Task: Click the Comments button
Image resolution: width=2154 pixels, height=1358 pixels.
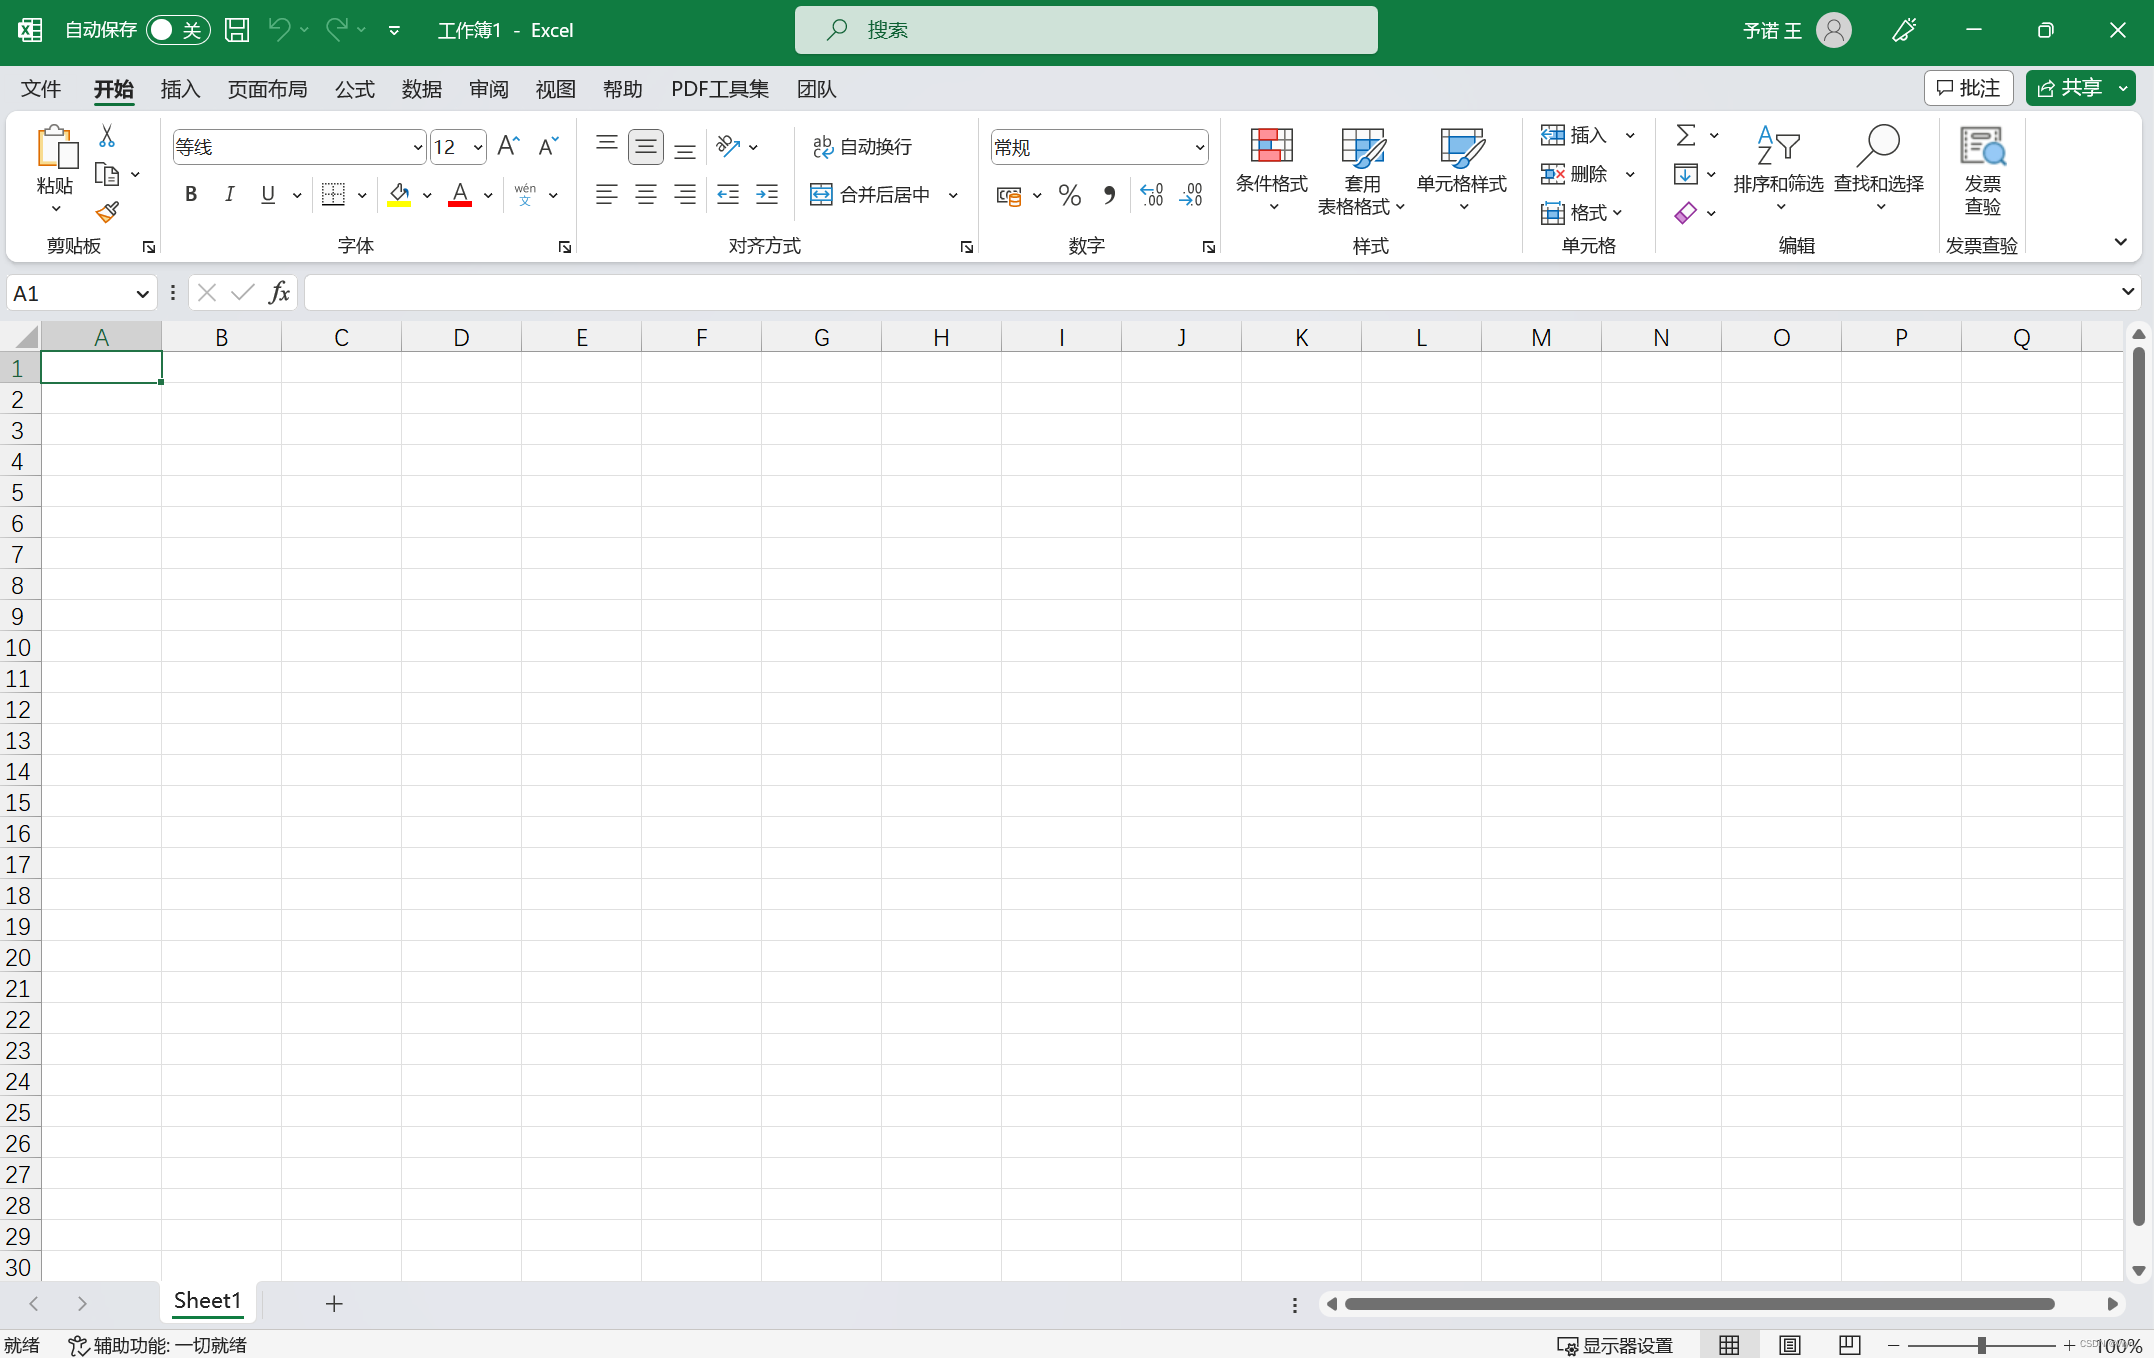Action: click(x=1967, y=88)
